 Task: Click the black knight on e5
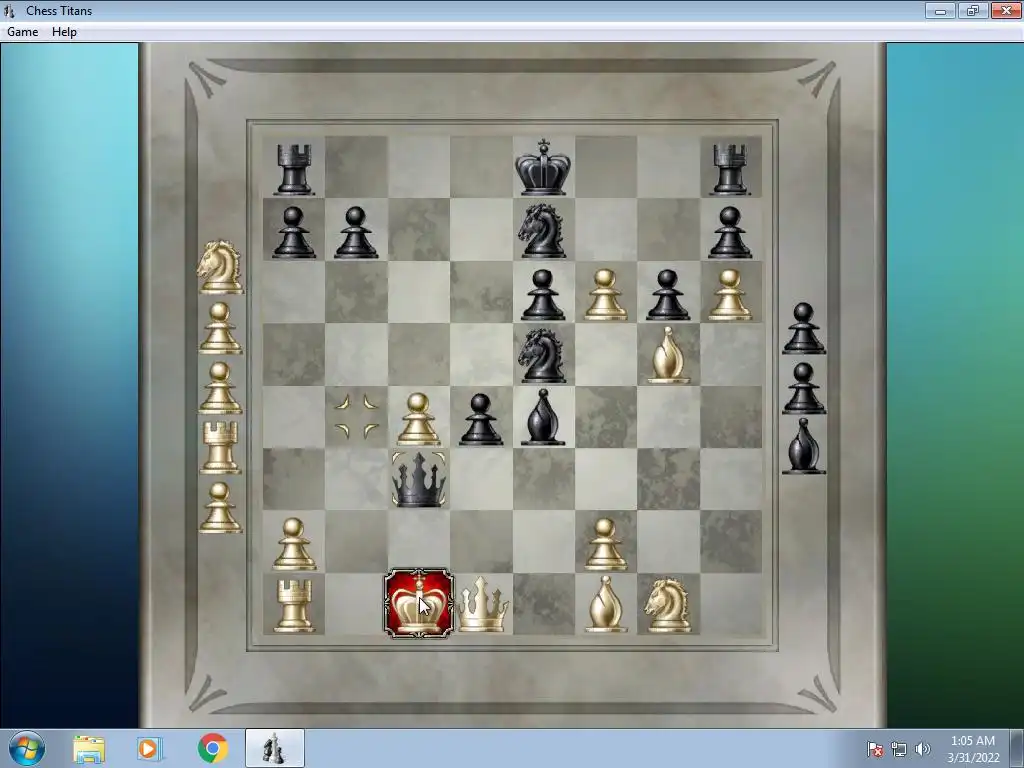point(541,356)
